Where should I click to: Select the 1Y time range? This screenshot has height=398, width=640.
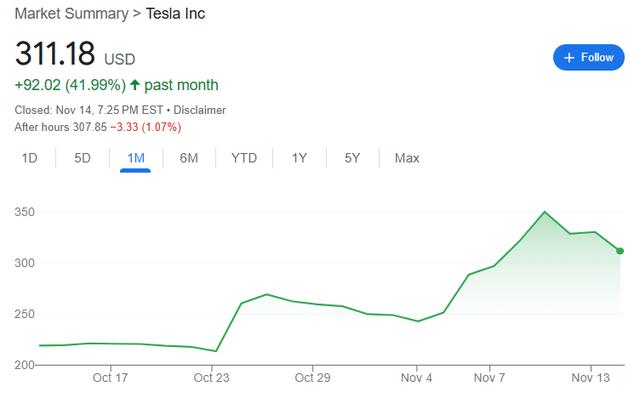[x=299, y=158]
